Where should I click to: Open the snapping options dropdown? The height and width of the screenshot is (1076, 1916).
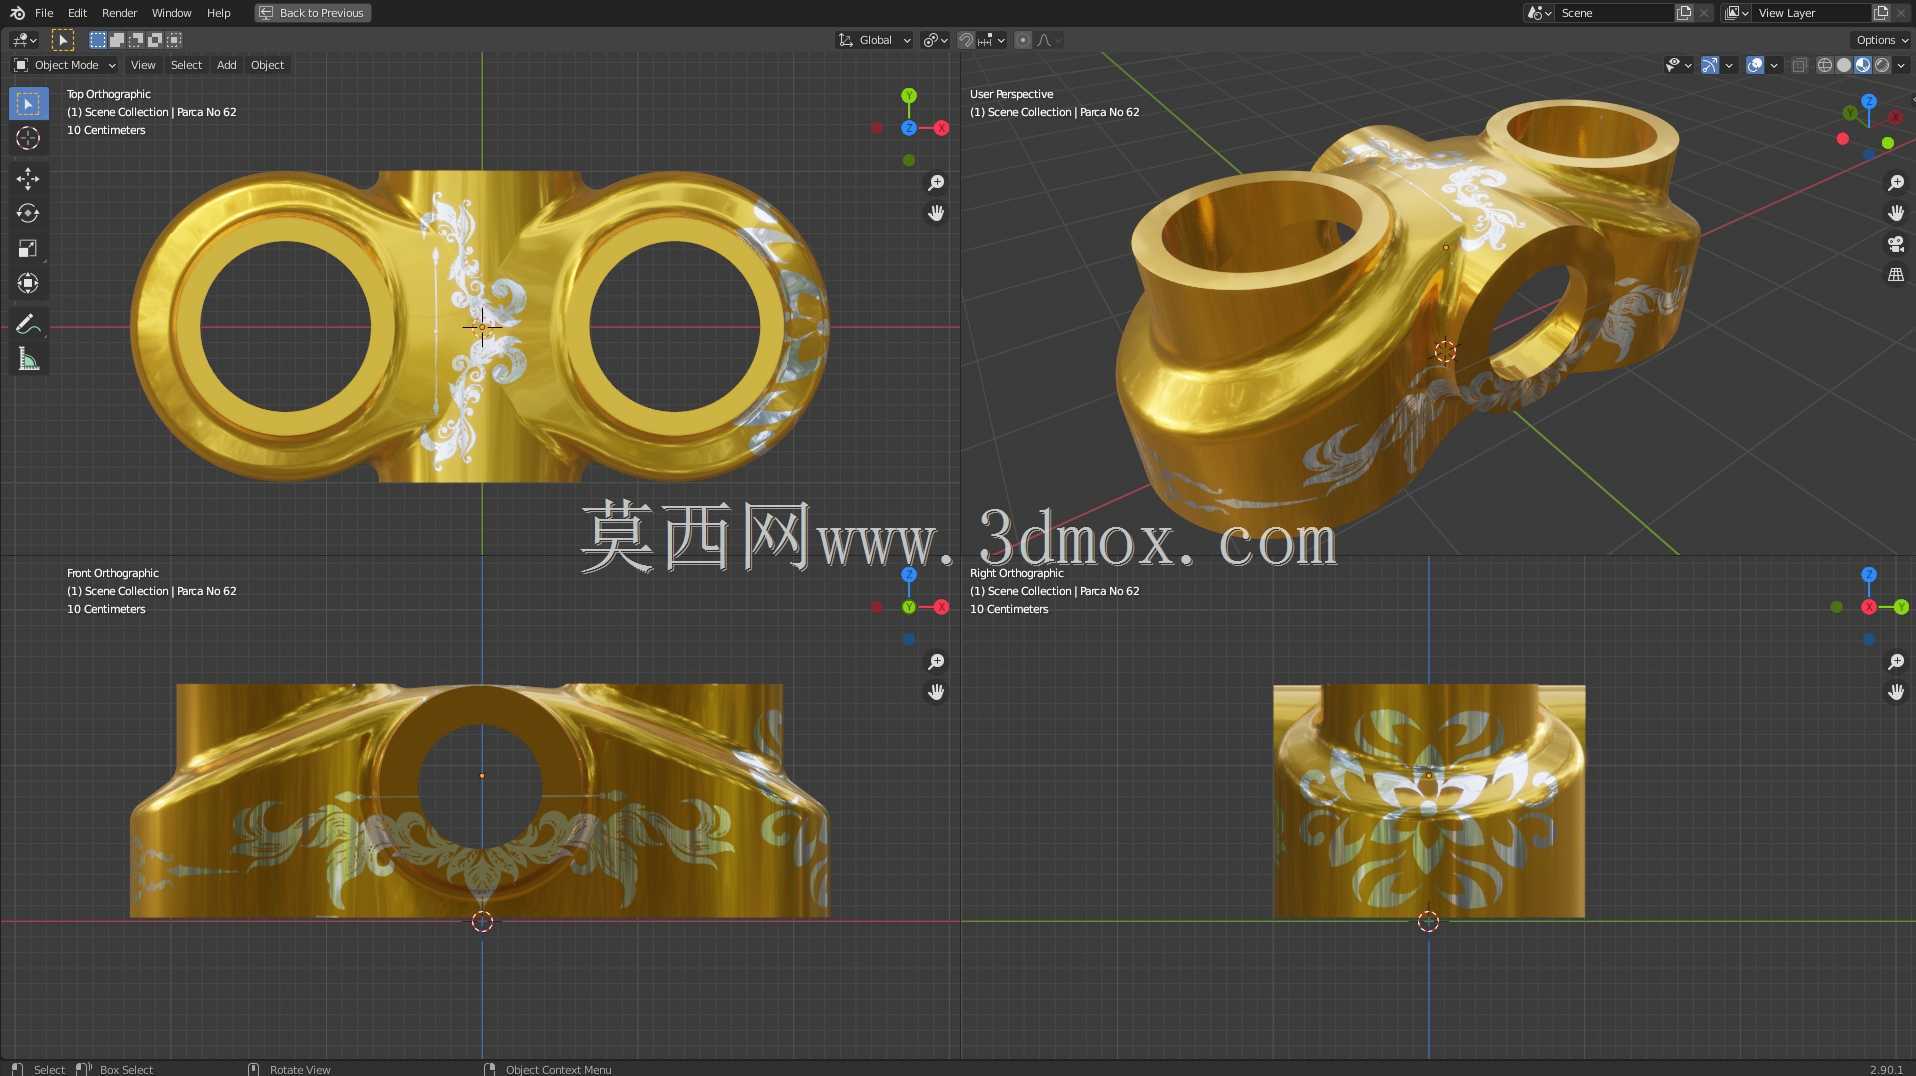[x=991, y=40]
